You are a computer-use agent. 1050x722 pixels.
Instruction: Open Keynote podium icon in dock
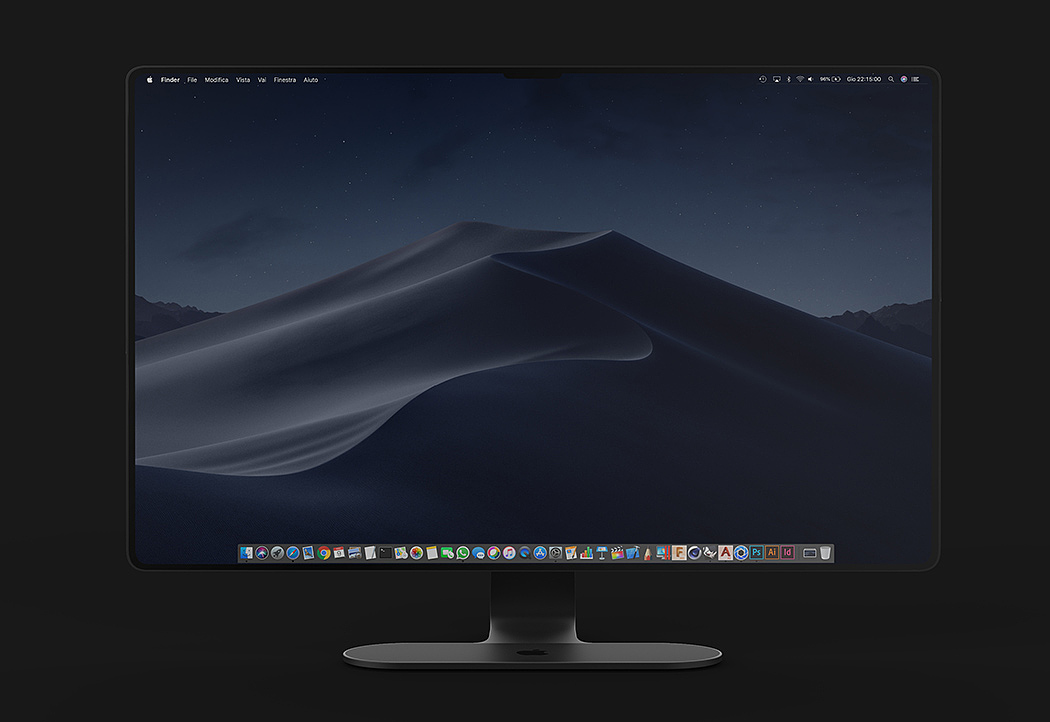pyautogui.click(x=601, y=553)
